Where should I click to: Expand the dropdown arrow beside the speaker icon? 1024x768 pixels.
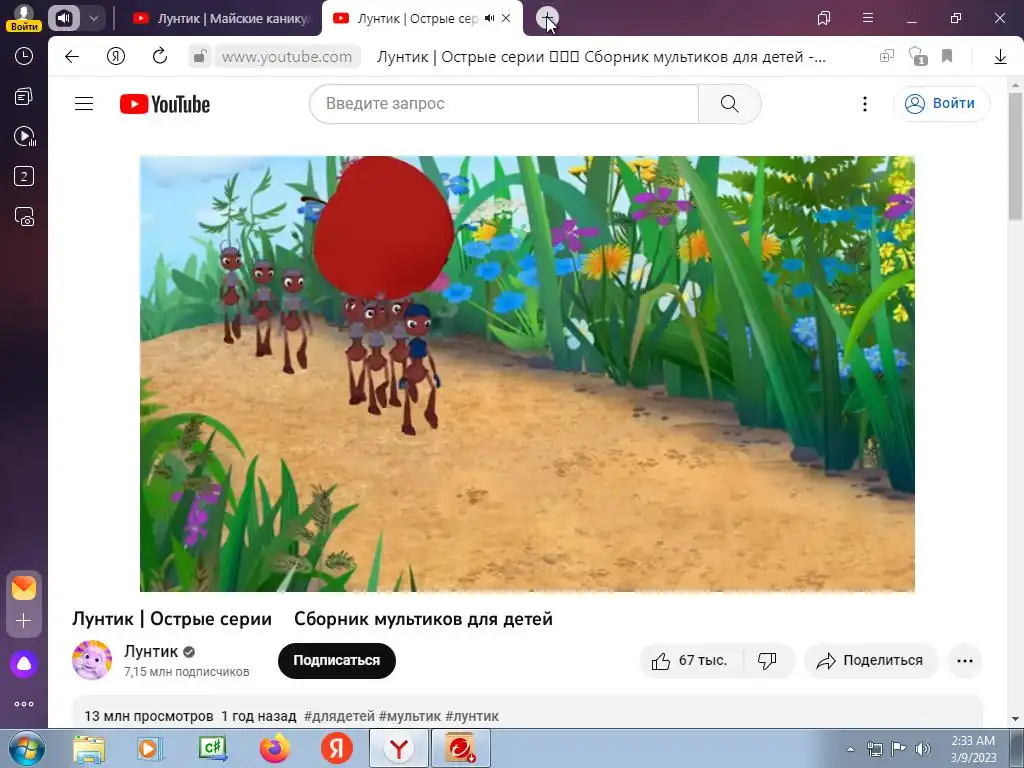tap(93, 18)
